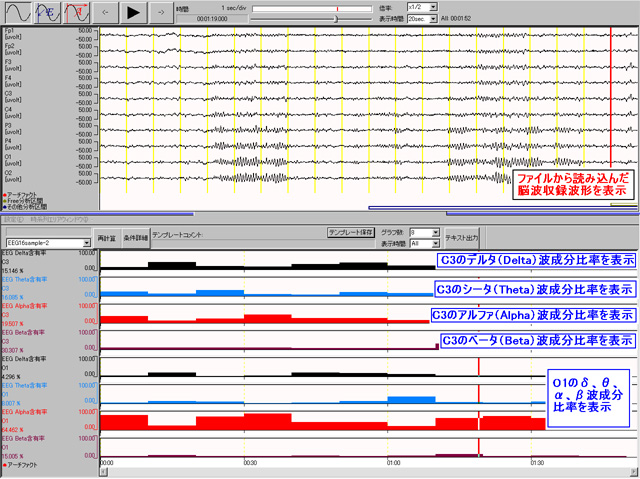Click the time slider thumb below position bar
Image resolution: width=640 pixels, height=479 pixels.
336,19
